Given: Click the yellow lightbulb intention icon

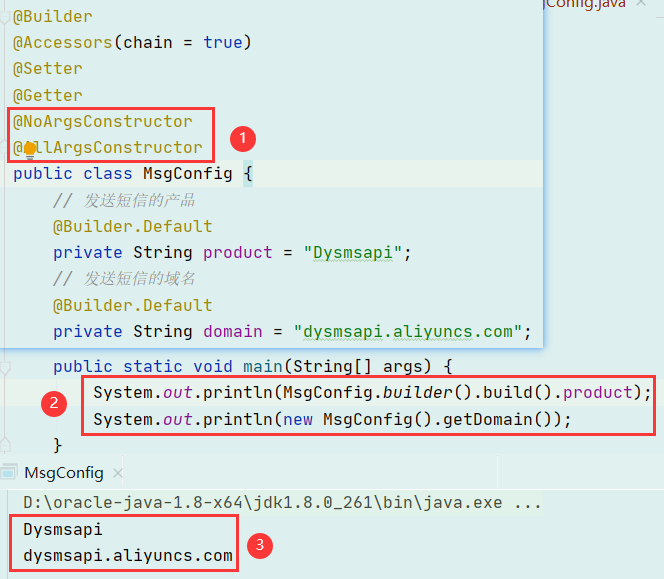Looking at the screenshot, I should pos(30,150).
